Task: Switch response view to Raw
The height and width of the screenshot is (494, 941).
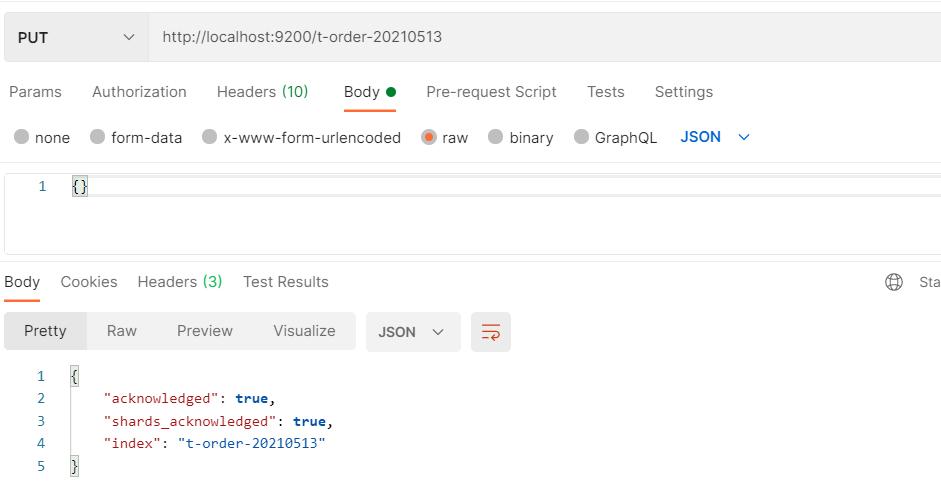Action: tap(122, 331)
